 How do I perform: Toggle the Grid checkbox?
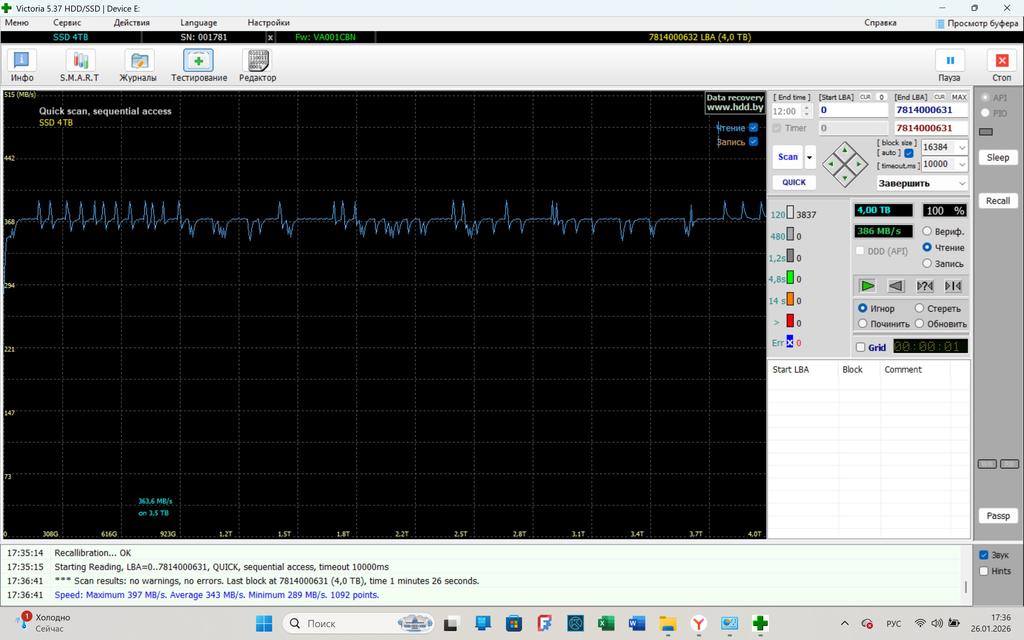861,348
